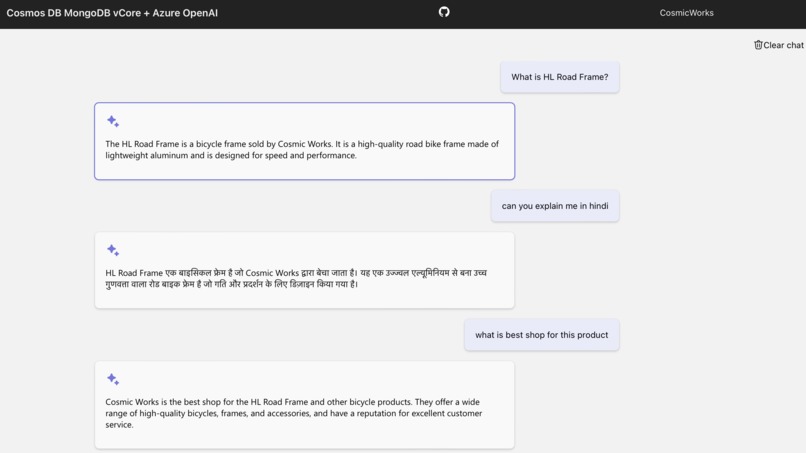Open the GitHub logo link in header
Viewport: 806px width, 453px height.
[x=444, y=12]
